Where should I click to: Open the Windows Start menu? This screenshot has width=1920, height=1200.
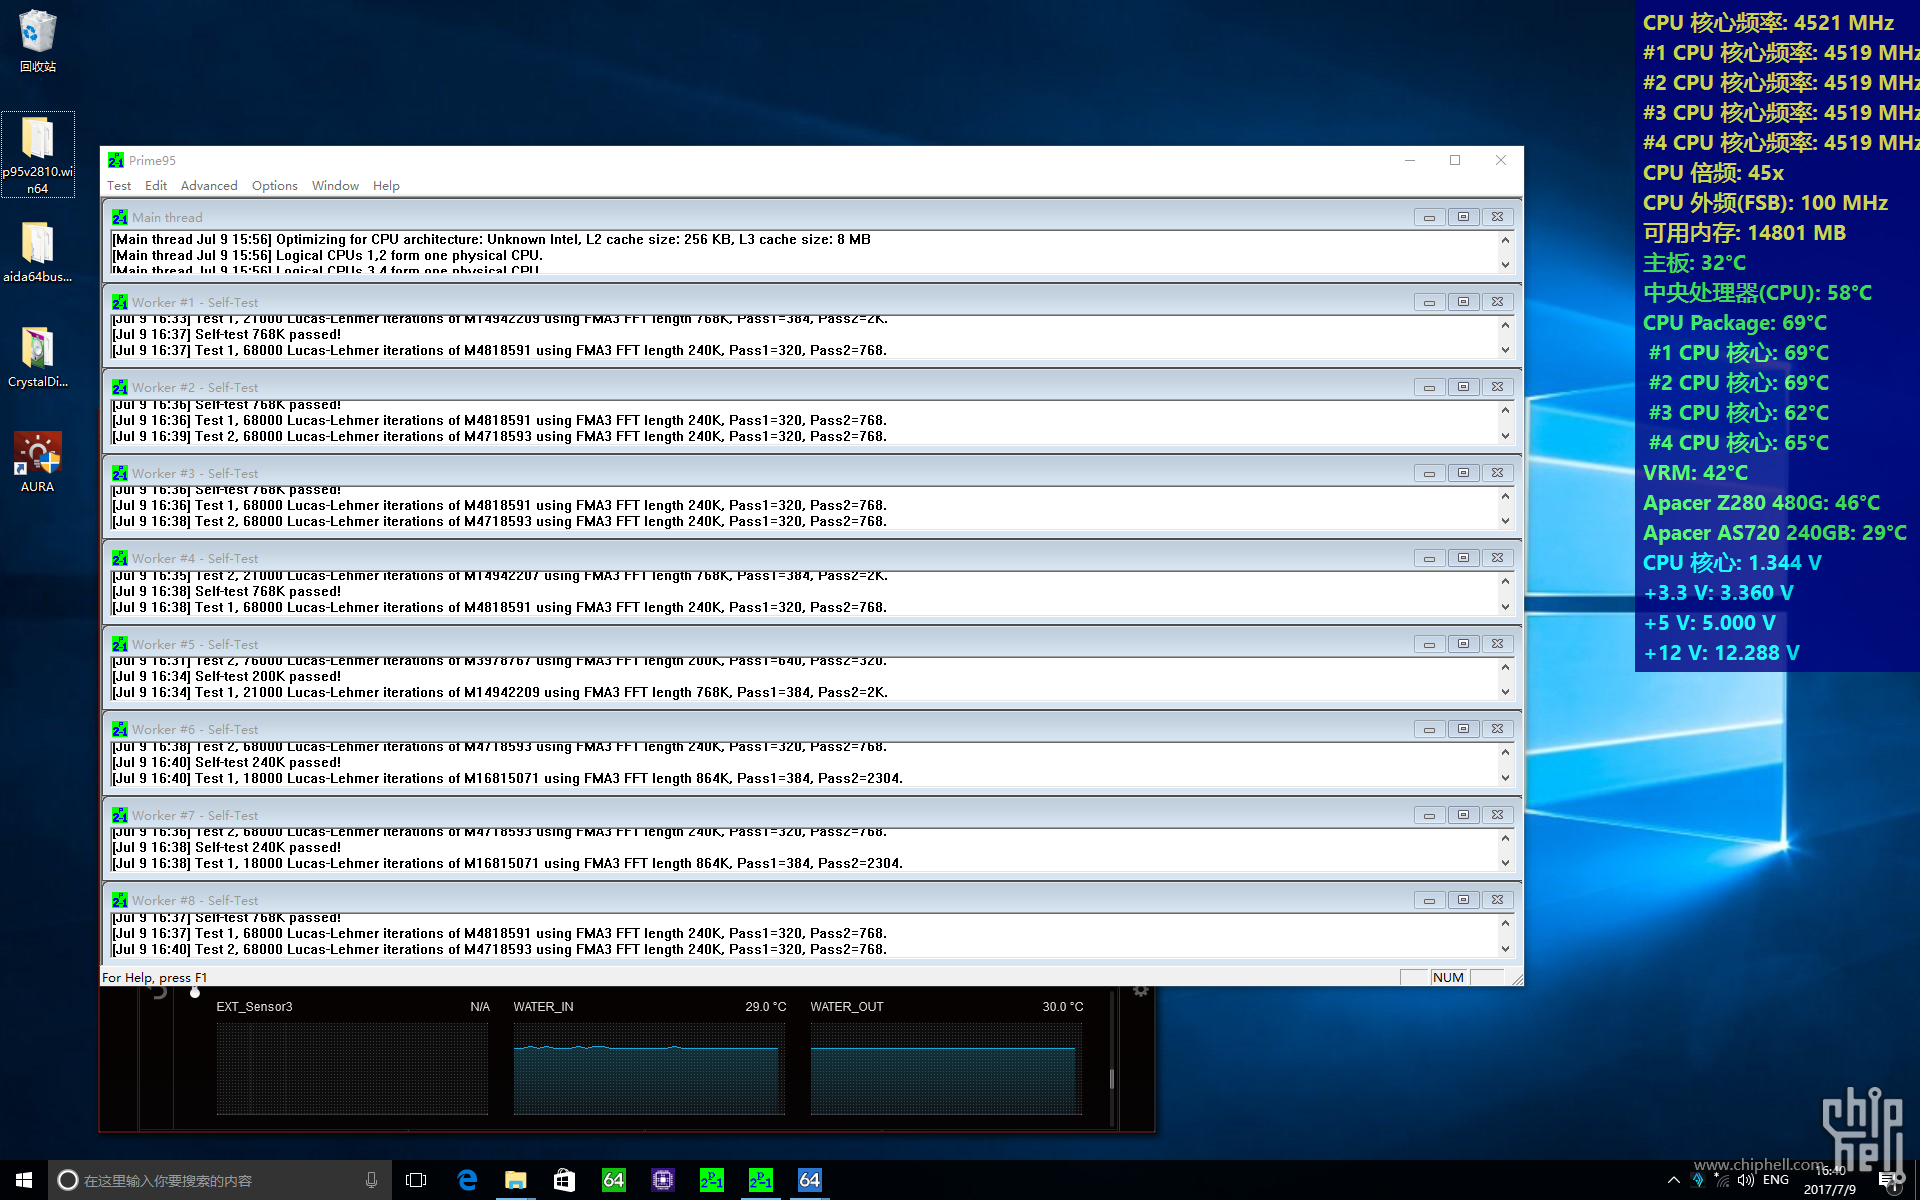[24, 1180]
